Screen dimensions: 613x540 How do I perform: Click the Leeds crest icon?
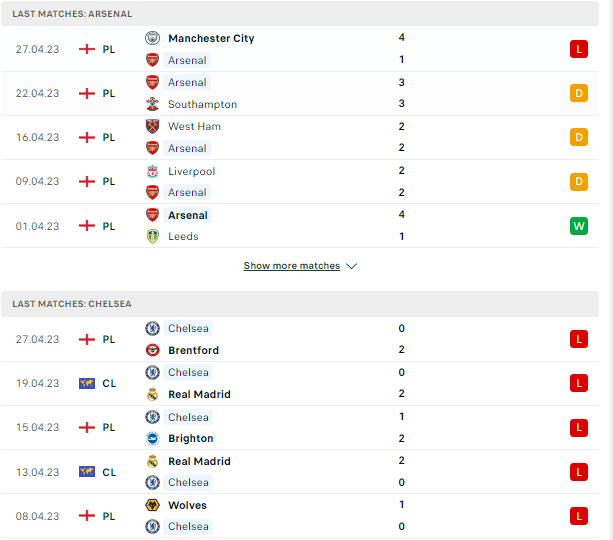tap(152, 236)
